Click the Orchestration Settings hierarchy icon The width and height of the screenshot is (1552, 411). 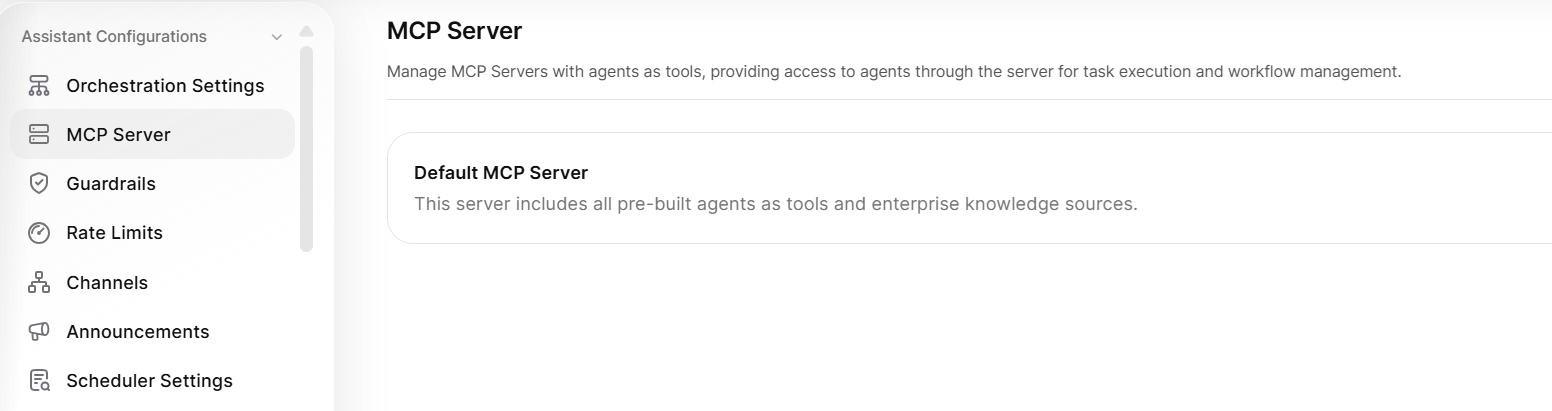click(x=39, y=86)
